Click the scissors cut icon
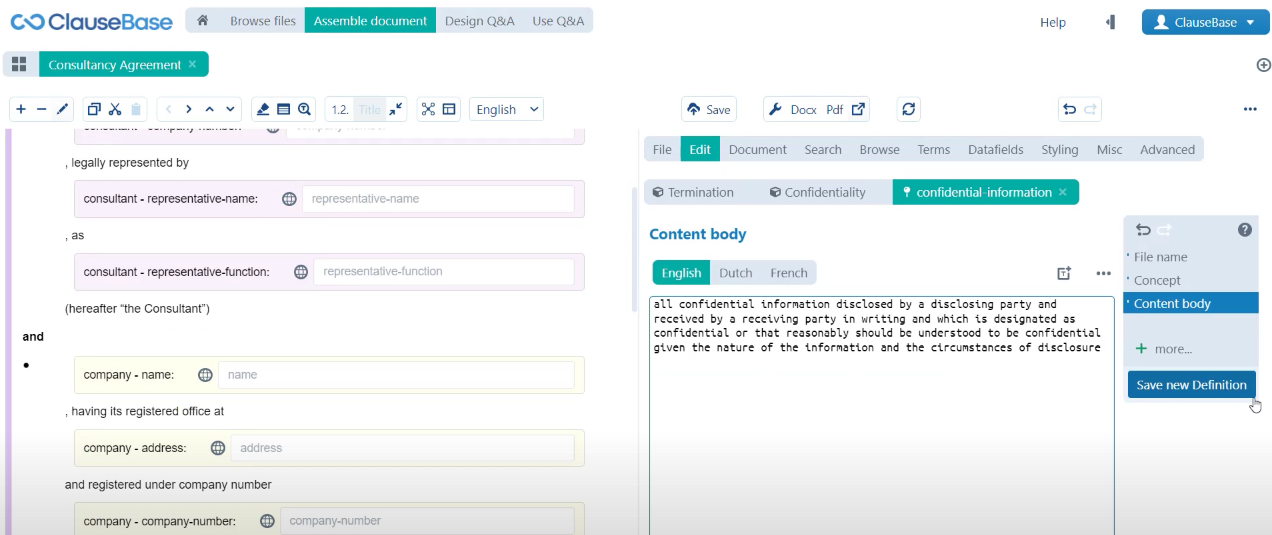Viewport: 1272px width, 535px height. click(x=115, y=109)
